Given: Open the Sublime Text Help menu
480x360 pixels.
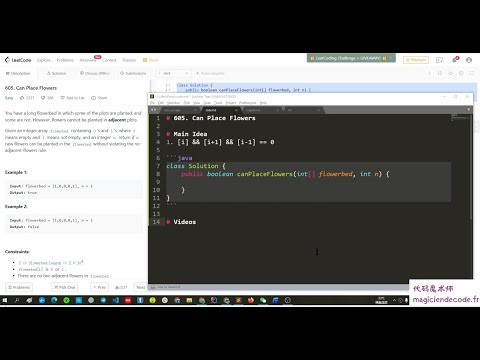Looking at the screenshot, I should coord(263,103).
